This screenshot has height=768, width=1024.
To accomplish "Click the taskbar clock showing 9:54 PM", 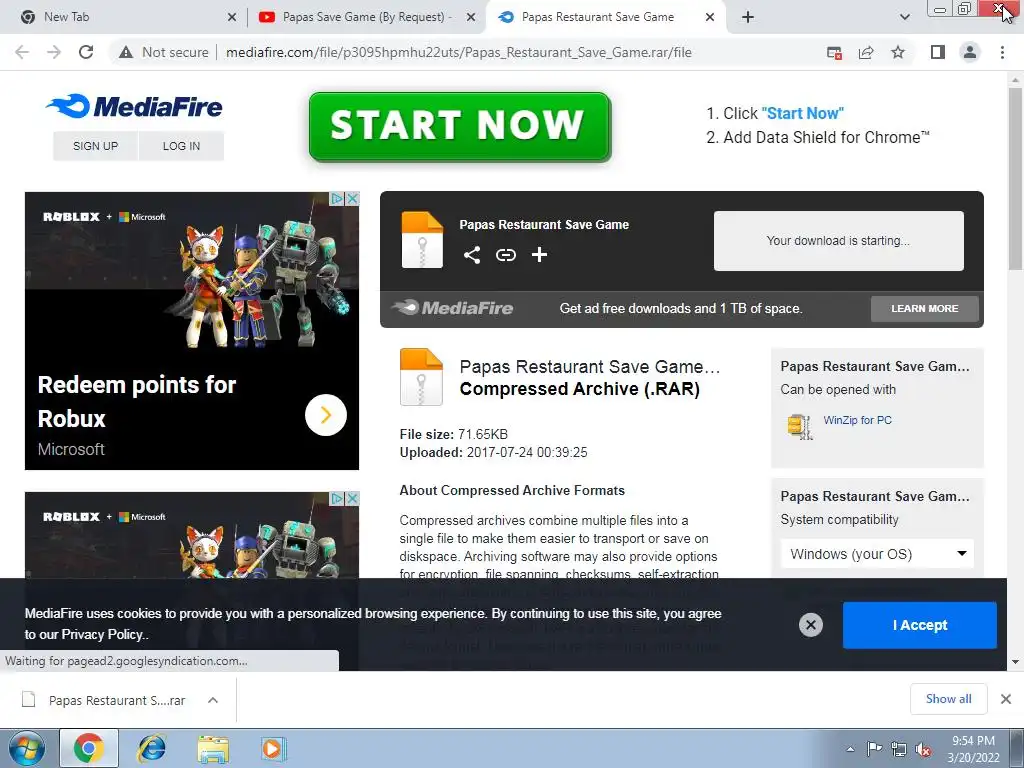I will [973, 749].
